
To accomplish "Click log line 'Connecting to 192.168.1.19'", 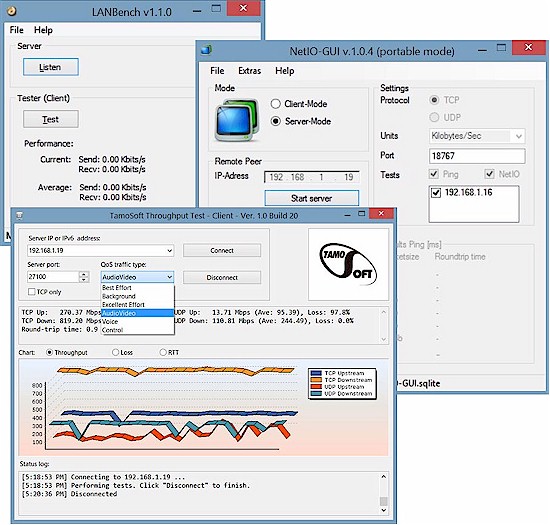I will (102, 477).
